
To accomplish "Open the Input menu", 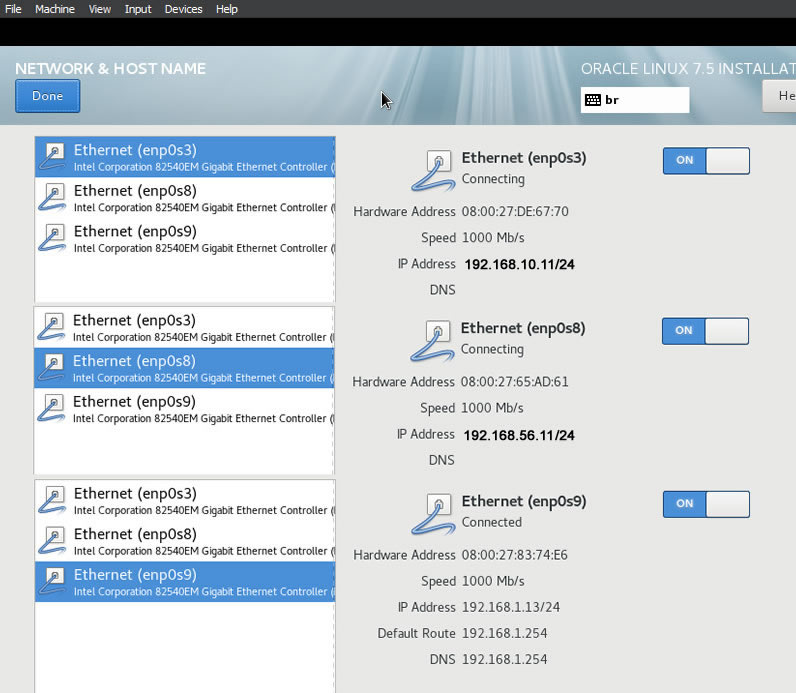I will [x=138, y=9].
